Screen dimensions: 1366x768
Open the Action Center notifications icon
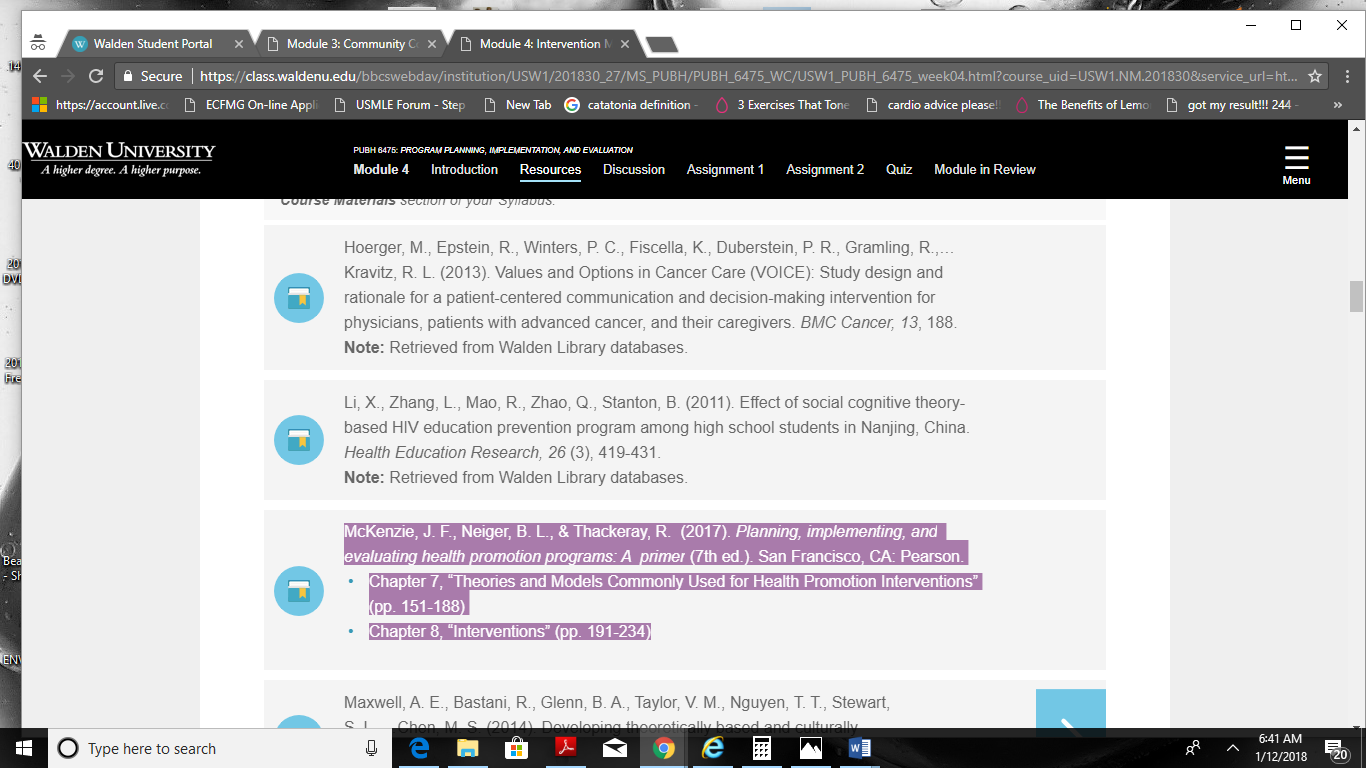click(x=1335, y=748)
